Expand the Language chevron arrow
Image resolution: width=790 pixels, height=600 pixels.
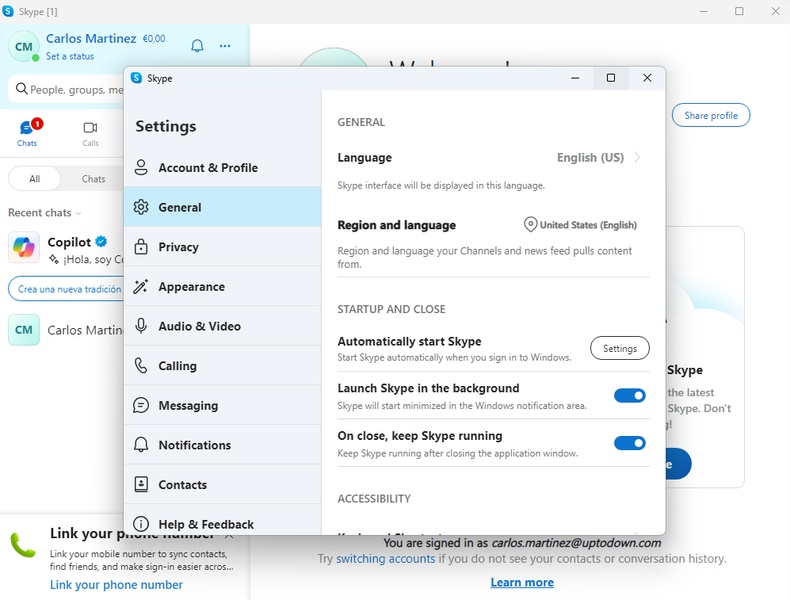(x=637, y=157)
